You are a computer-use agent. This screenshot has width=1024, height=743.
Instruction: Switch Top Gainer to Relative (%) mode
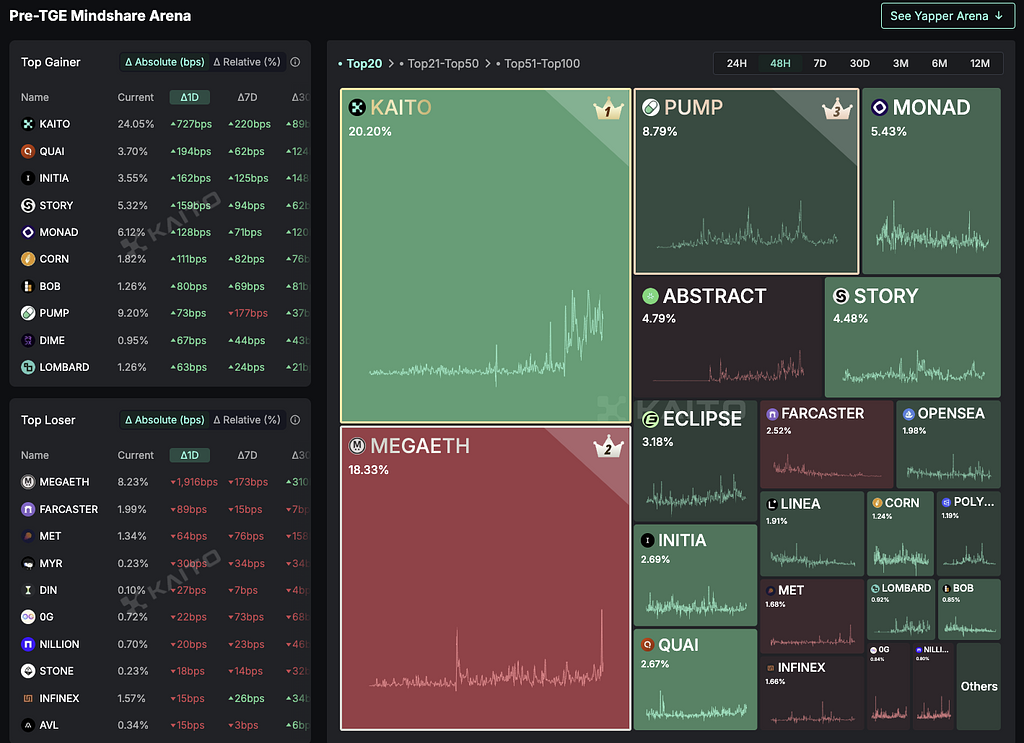pos(247,62)
